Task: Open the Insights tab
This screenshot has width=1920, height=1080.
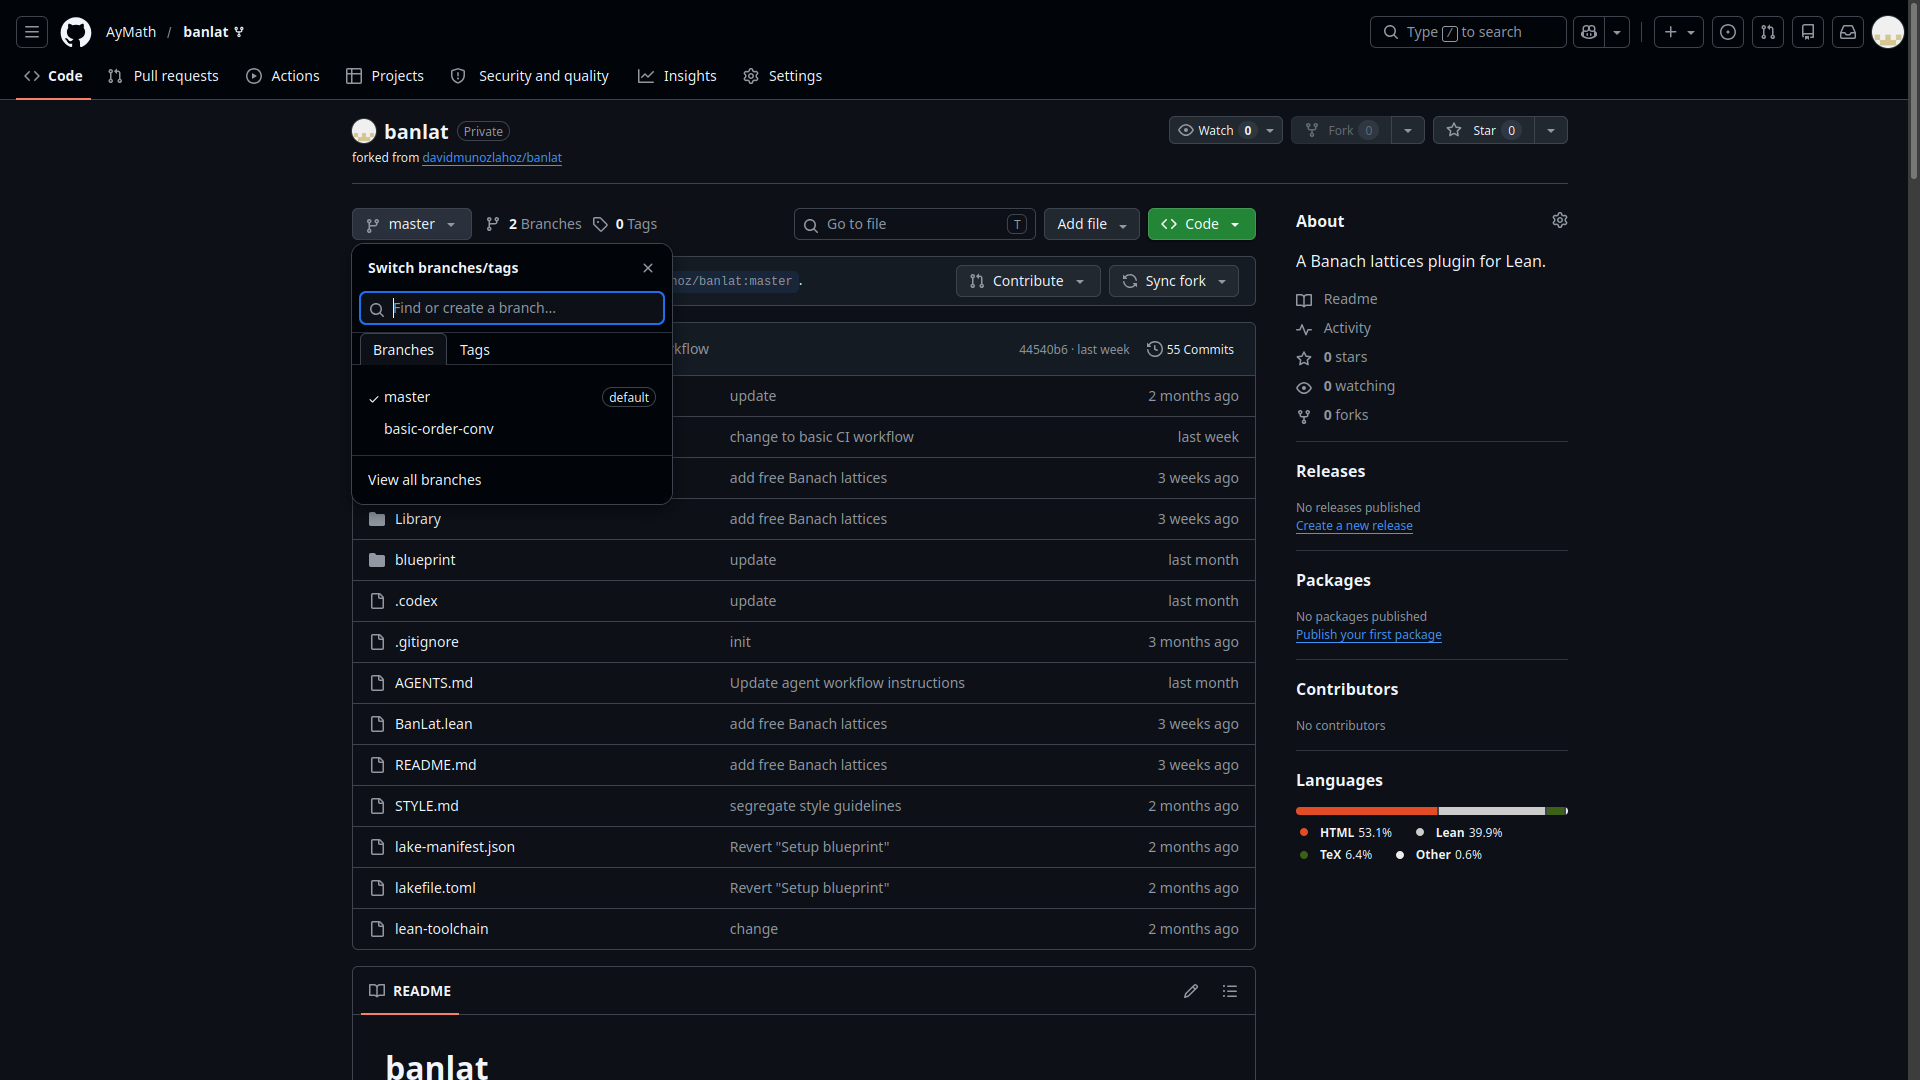Action: pos(677,76)
